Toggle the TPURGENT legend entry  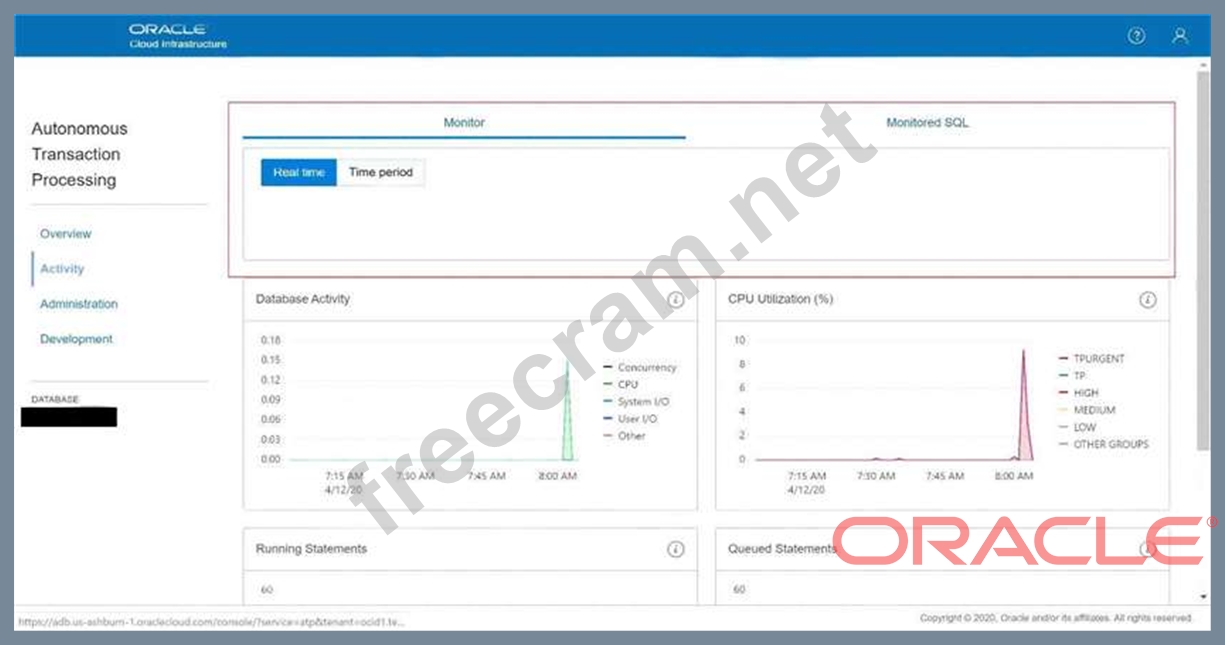tap(1091, 358)
